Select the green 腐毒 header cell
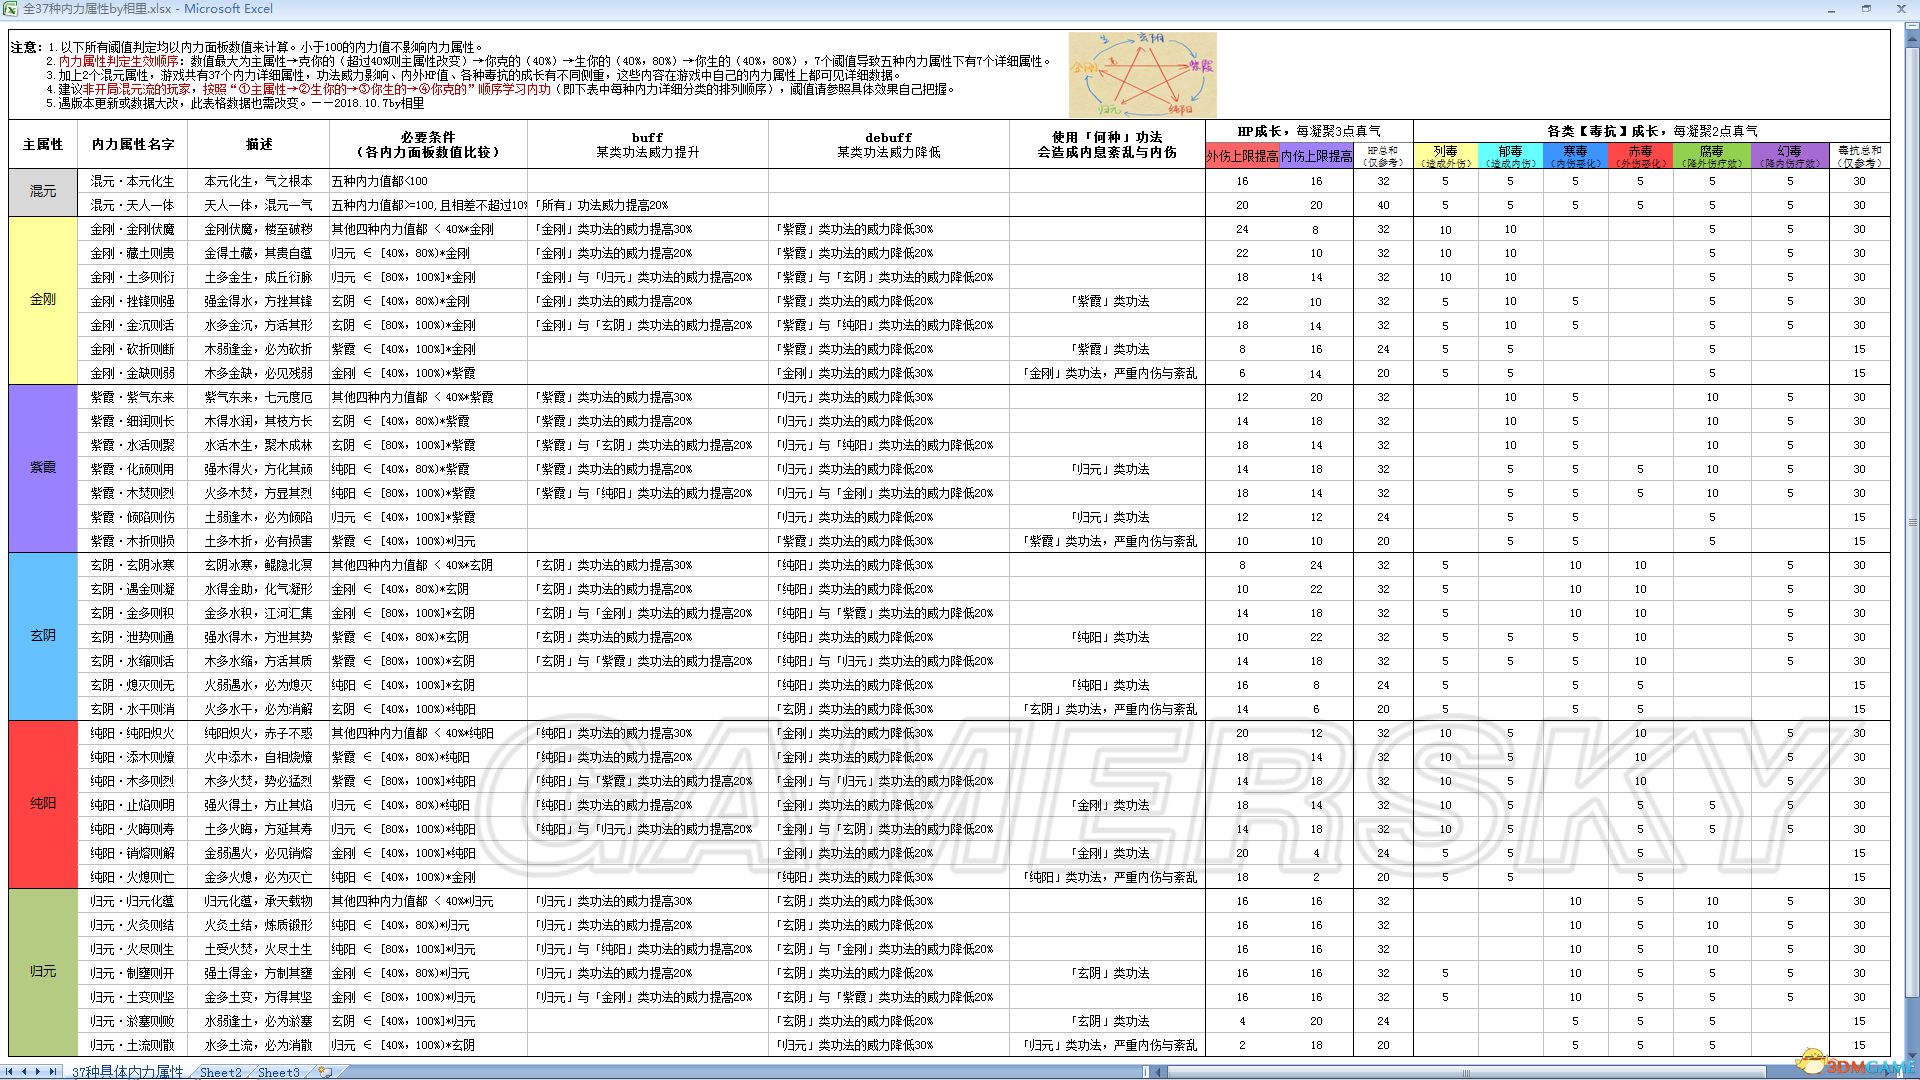 pos(1711,155)
